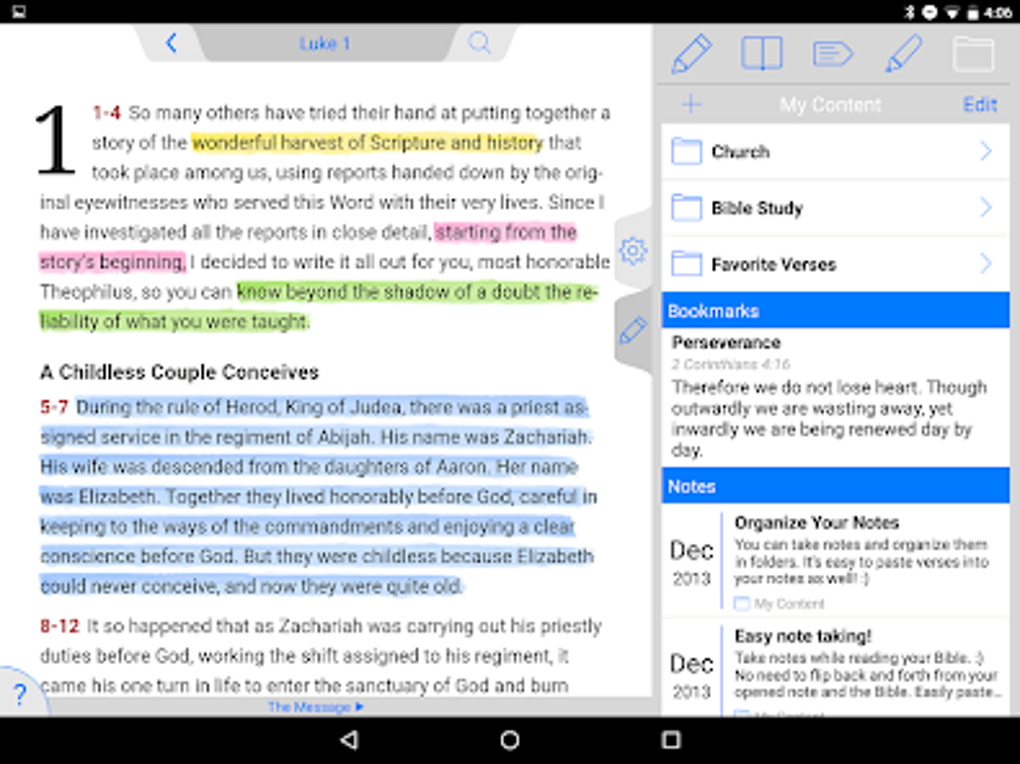Tap the blue highlighted verses 5-7 passage
The image size is (1020, 764).
click(317, 497)
